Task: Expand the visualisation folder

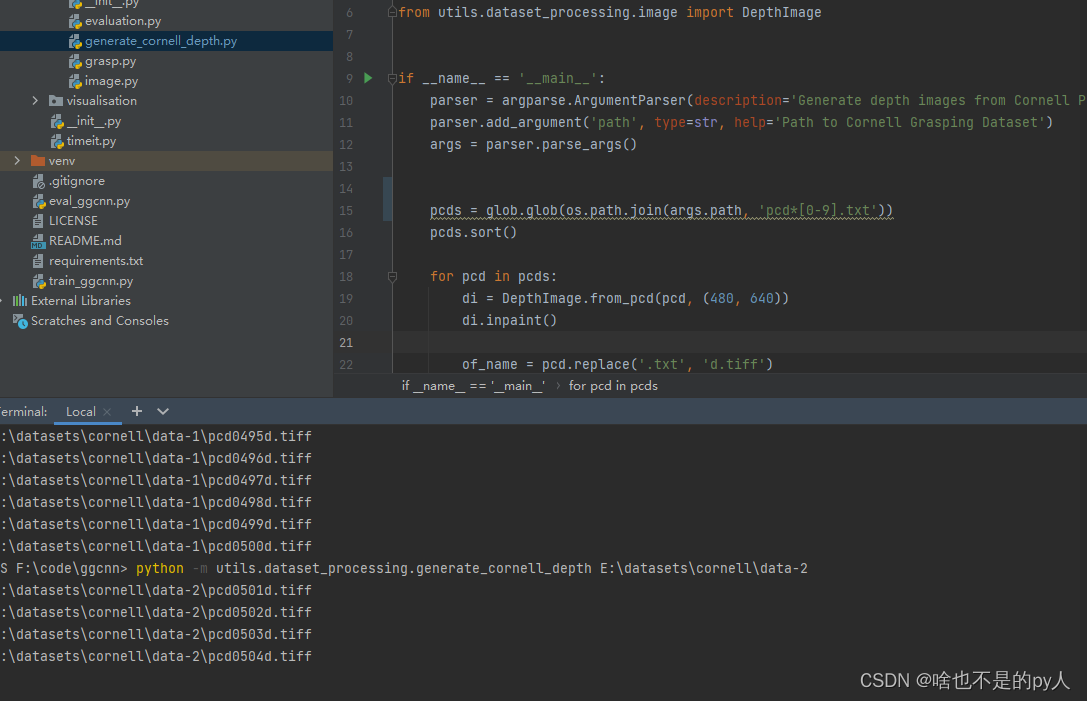Action: 35,100
